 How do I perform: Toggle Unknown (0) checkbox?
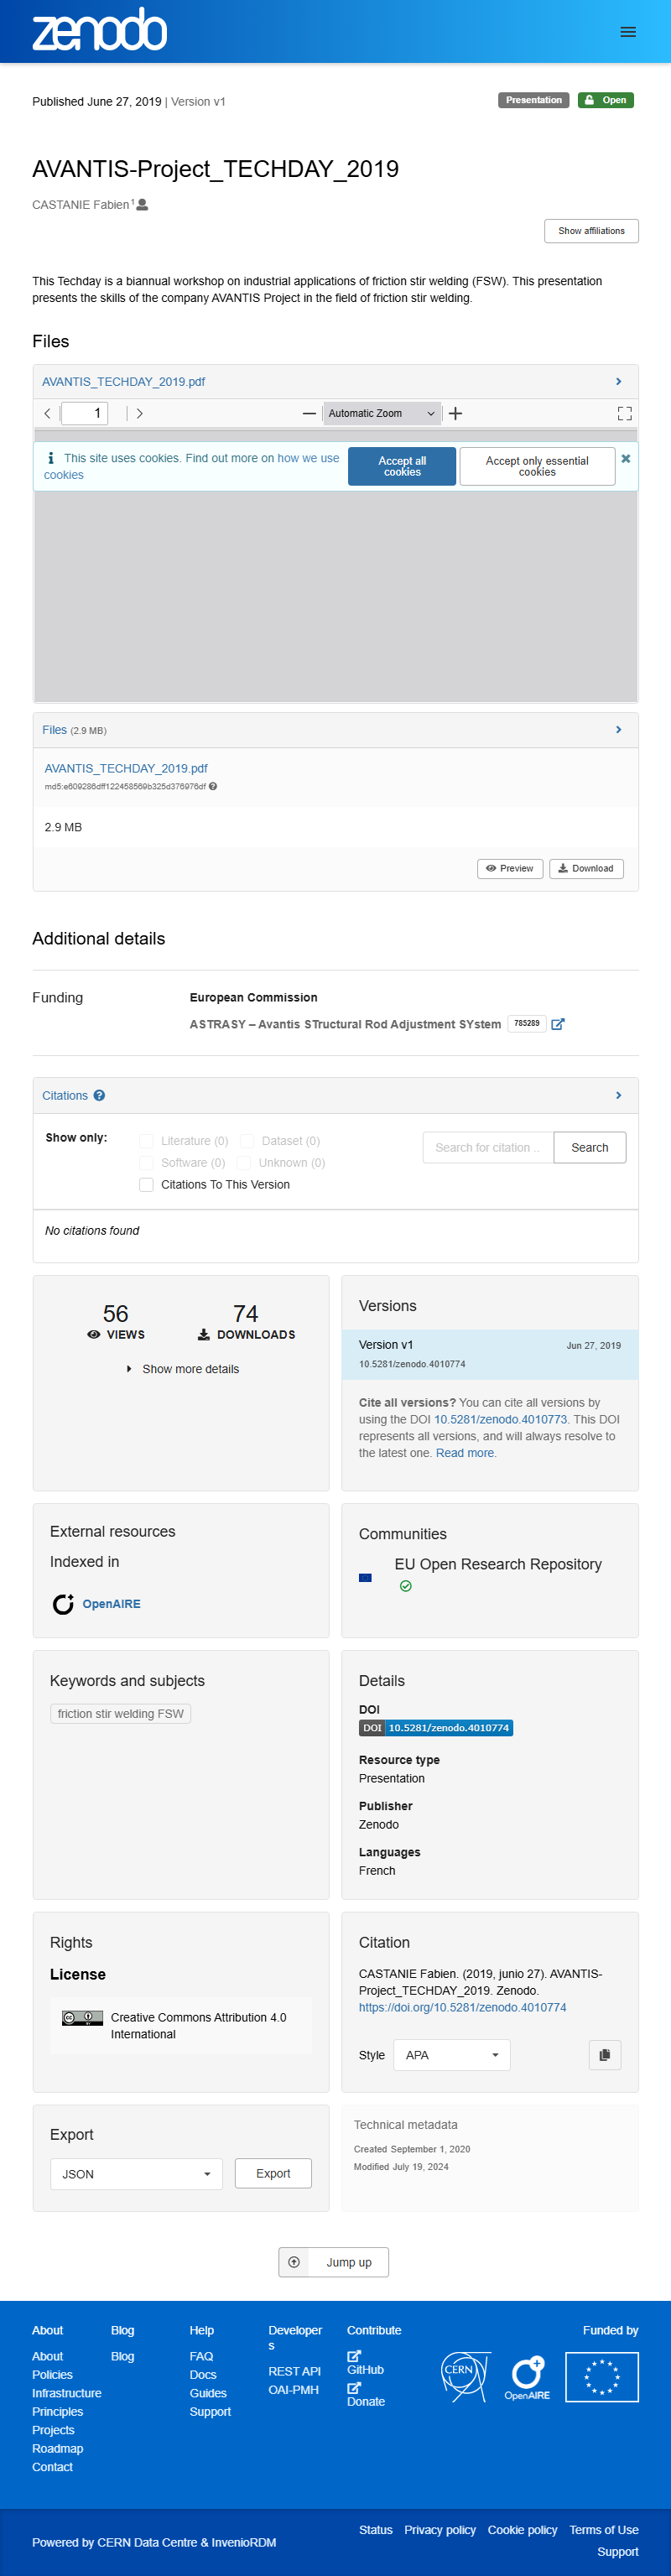coord(244,1162)
